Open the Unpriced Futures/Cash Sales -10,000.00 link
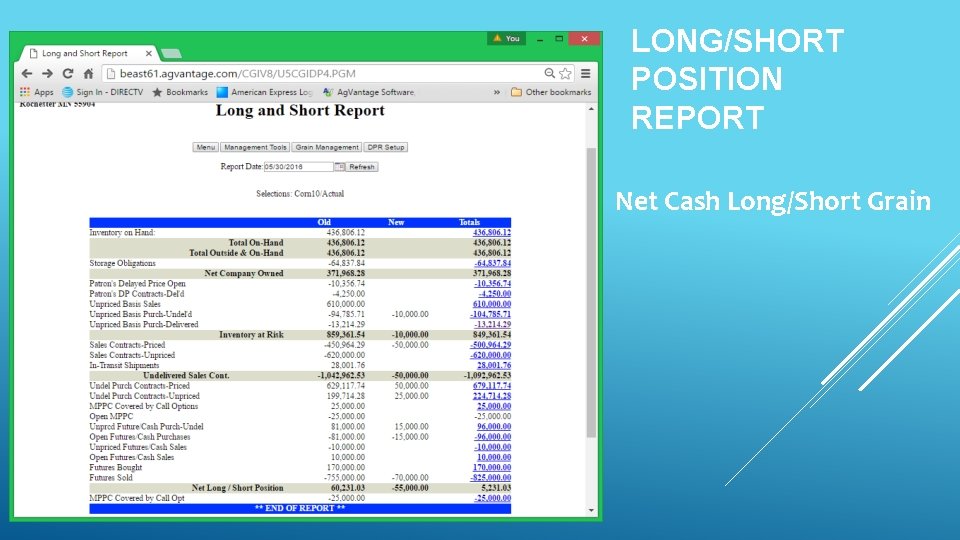Image resolution: width=960 pixels, height=540 pixels. (493, 447)
